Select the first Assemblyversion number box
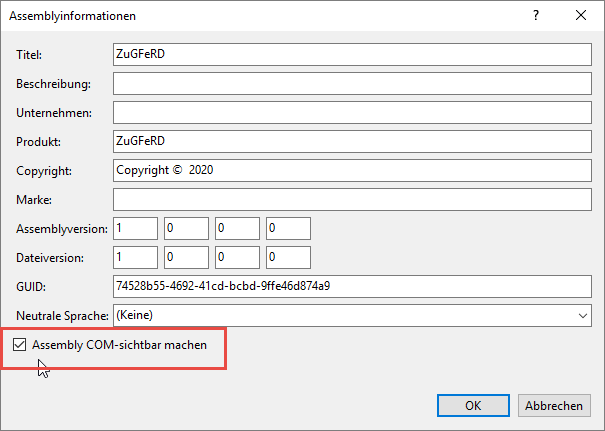Screen dimensions: 605x431 click(134, 228)
